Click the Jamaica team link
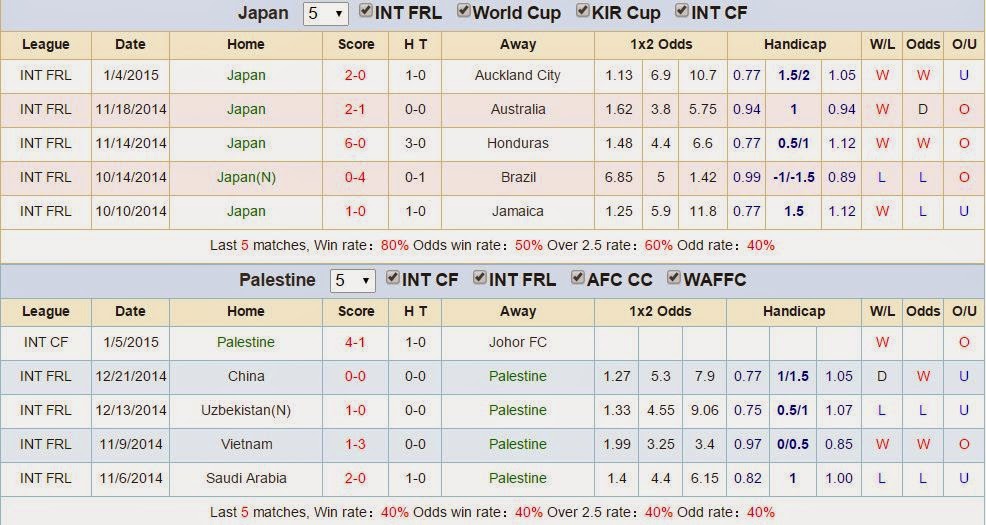Screen dimensions: 986x525 tap(518, 211)
